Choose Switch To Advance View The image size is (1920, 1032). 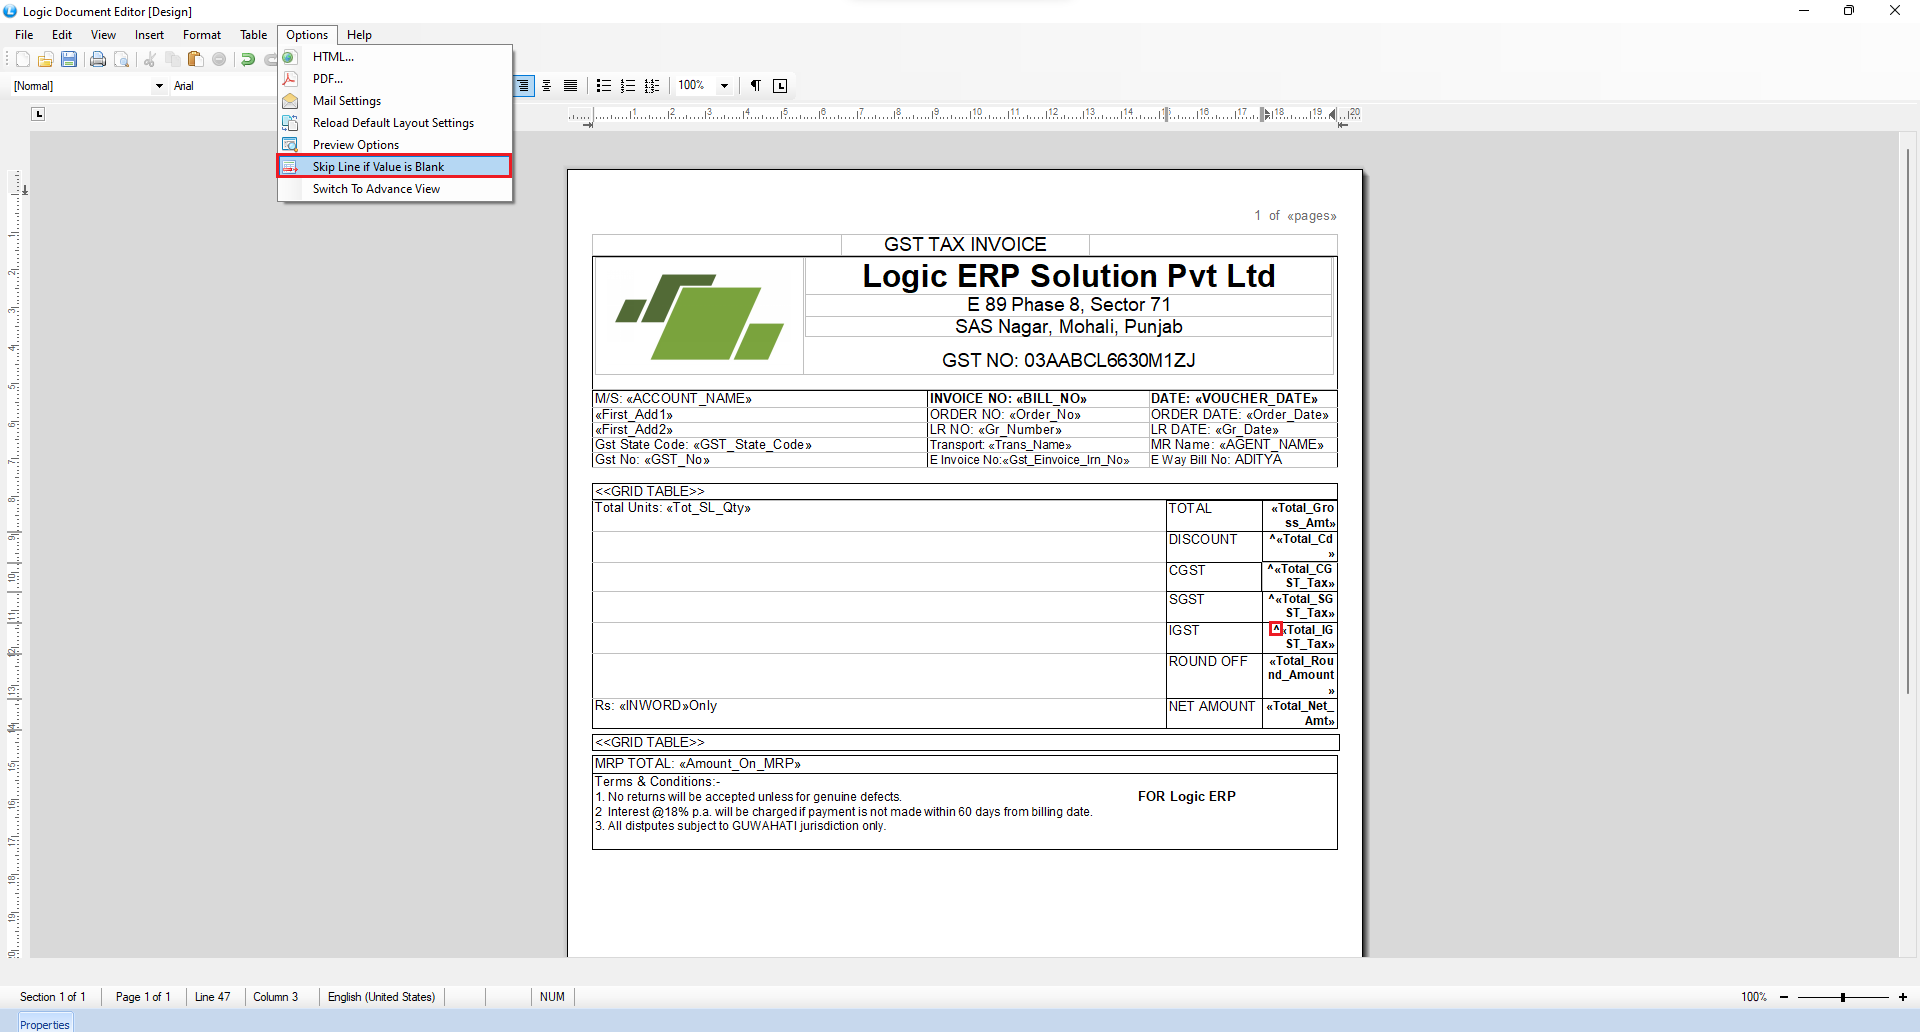tap(376, 189)
